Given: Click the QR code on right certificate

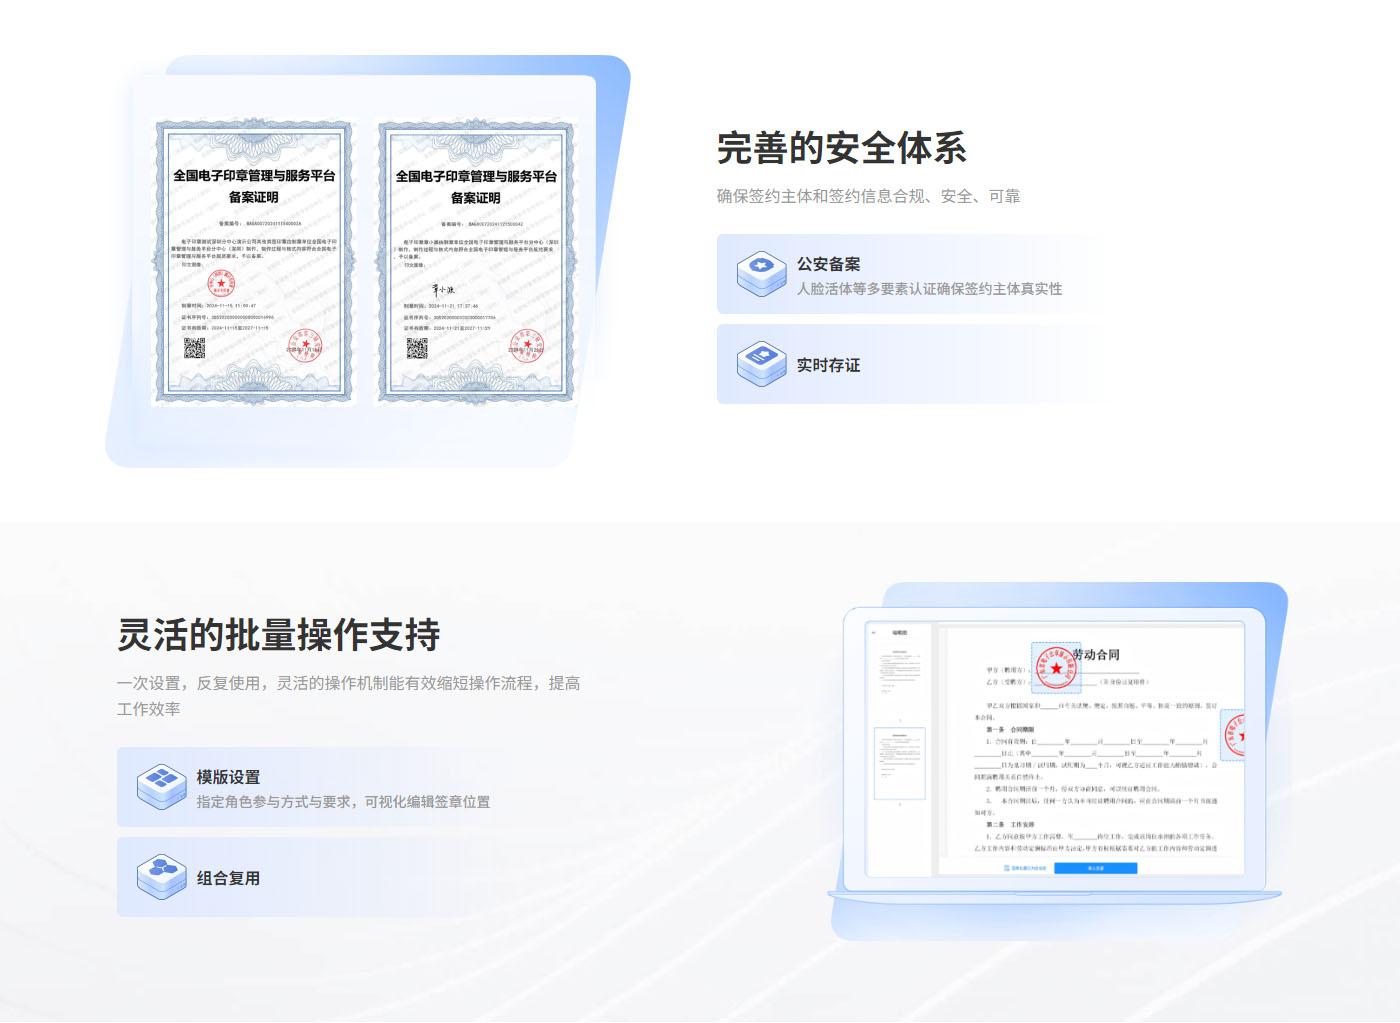Looking at the screenshot, I should tap(417, 348).
